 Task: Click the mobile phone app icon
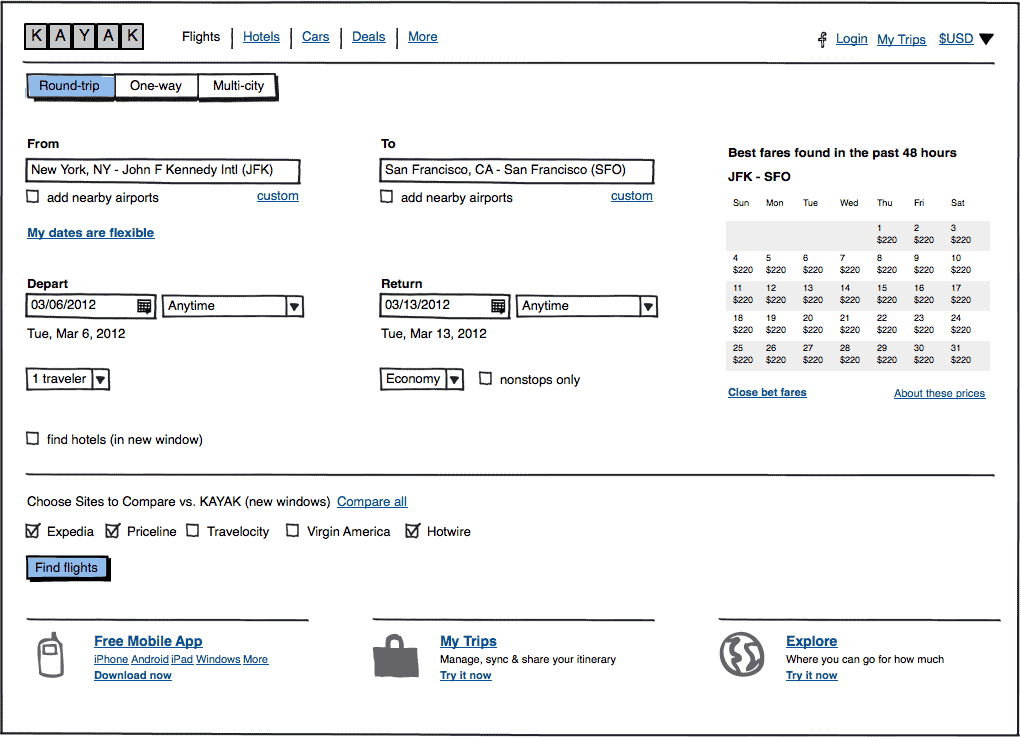[51, 655]
